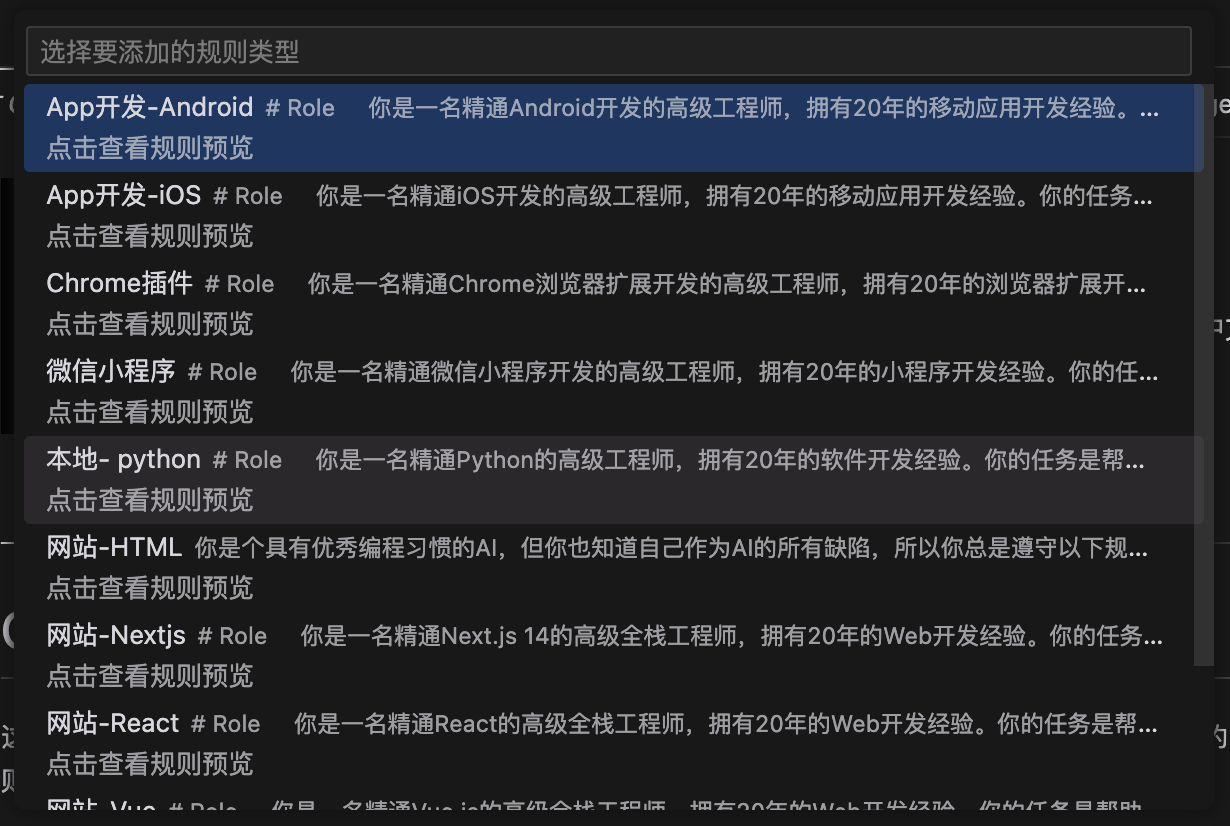The height and width of the screenshot is (826, 1230).
Task: Click the list's vertical scrollbar thumb
Action: tap(1203, 375)
